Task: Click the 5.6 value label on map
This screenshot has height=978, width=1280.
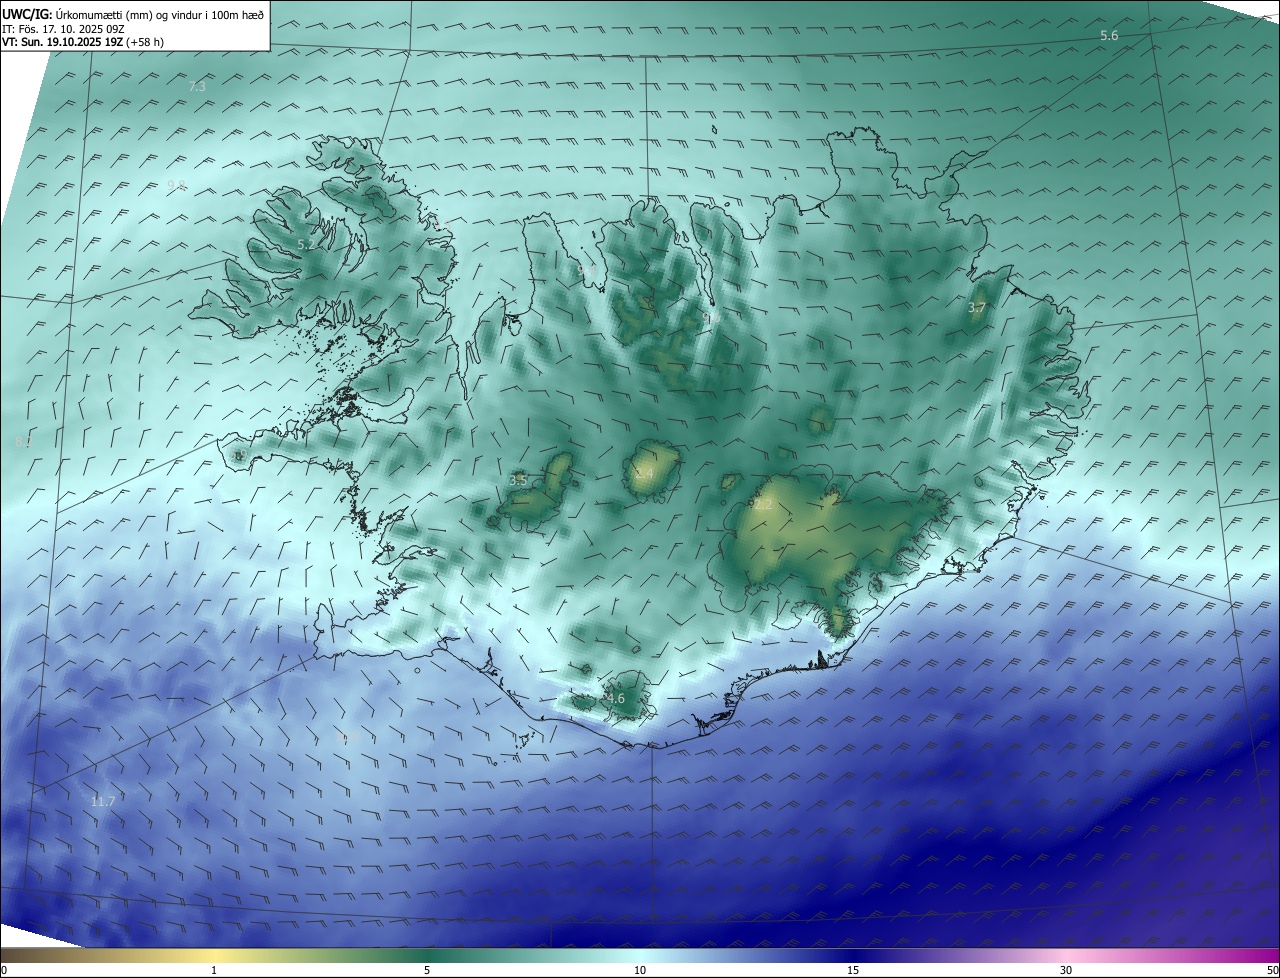Action: 1109,36
